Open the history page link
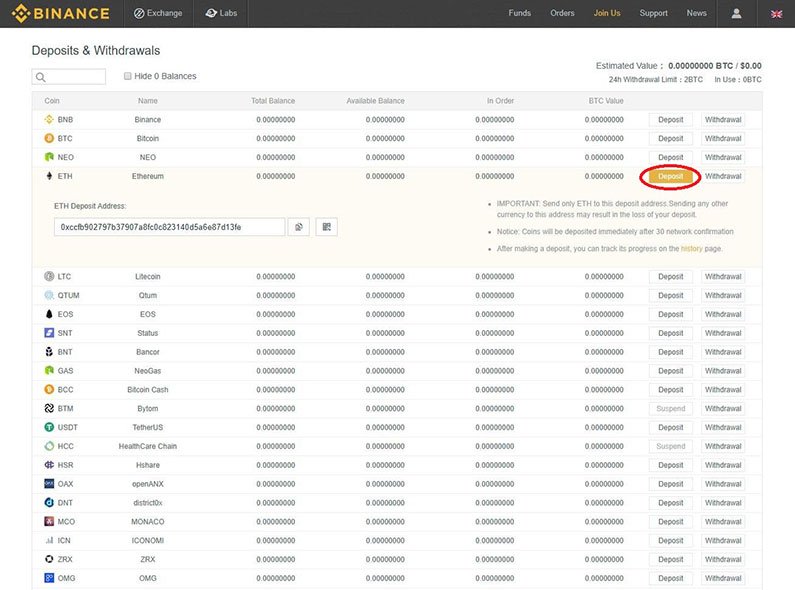Screen dimensions: 795x590 click(691, 248)
